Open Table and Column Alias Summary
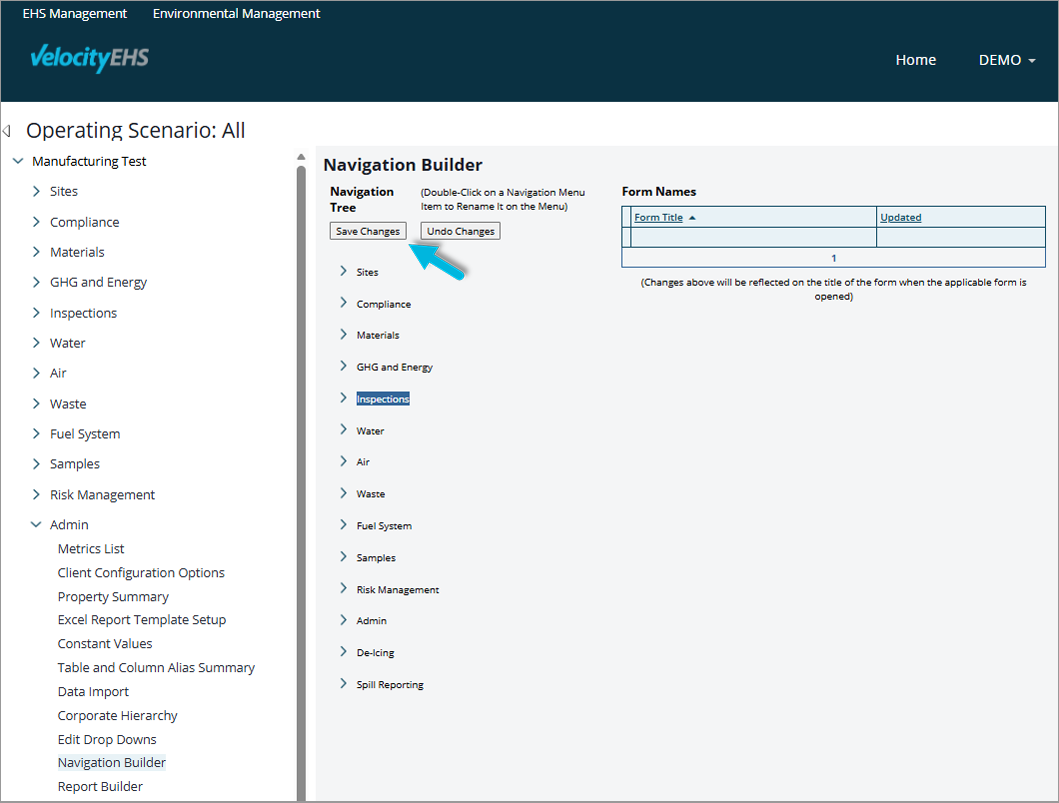Image resolution: width=1059 pixels, height=803 pixels. point(156,667)
